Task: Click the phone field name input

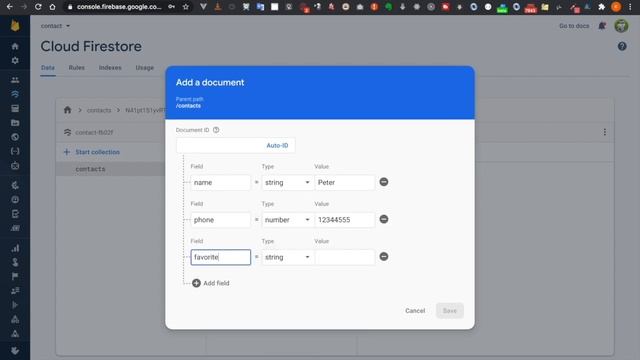Action: (220, 220)
